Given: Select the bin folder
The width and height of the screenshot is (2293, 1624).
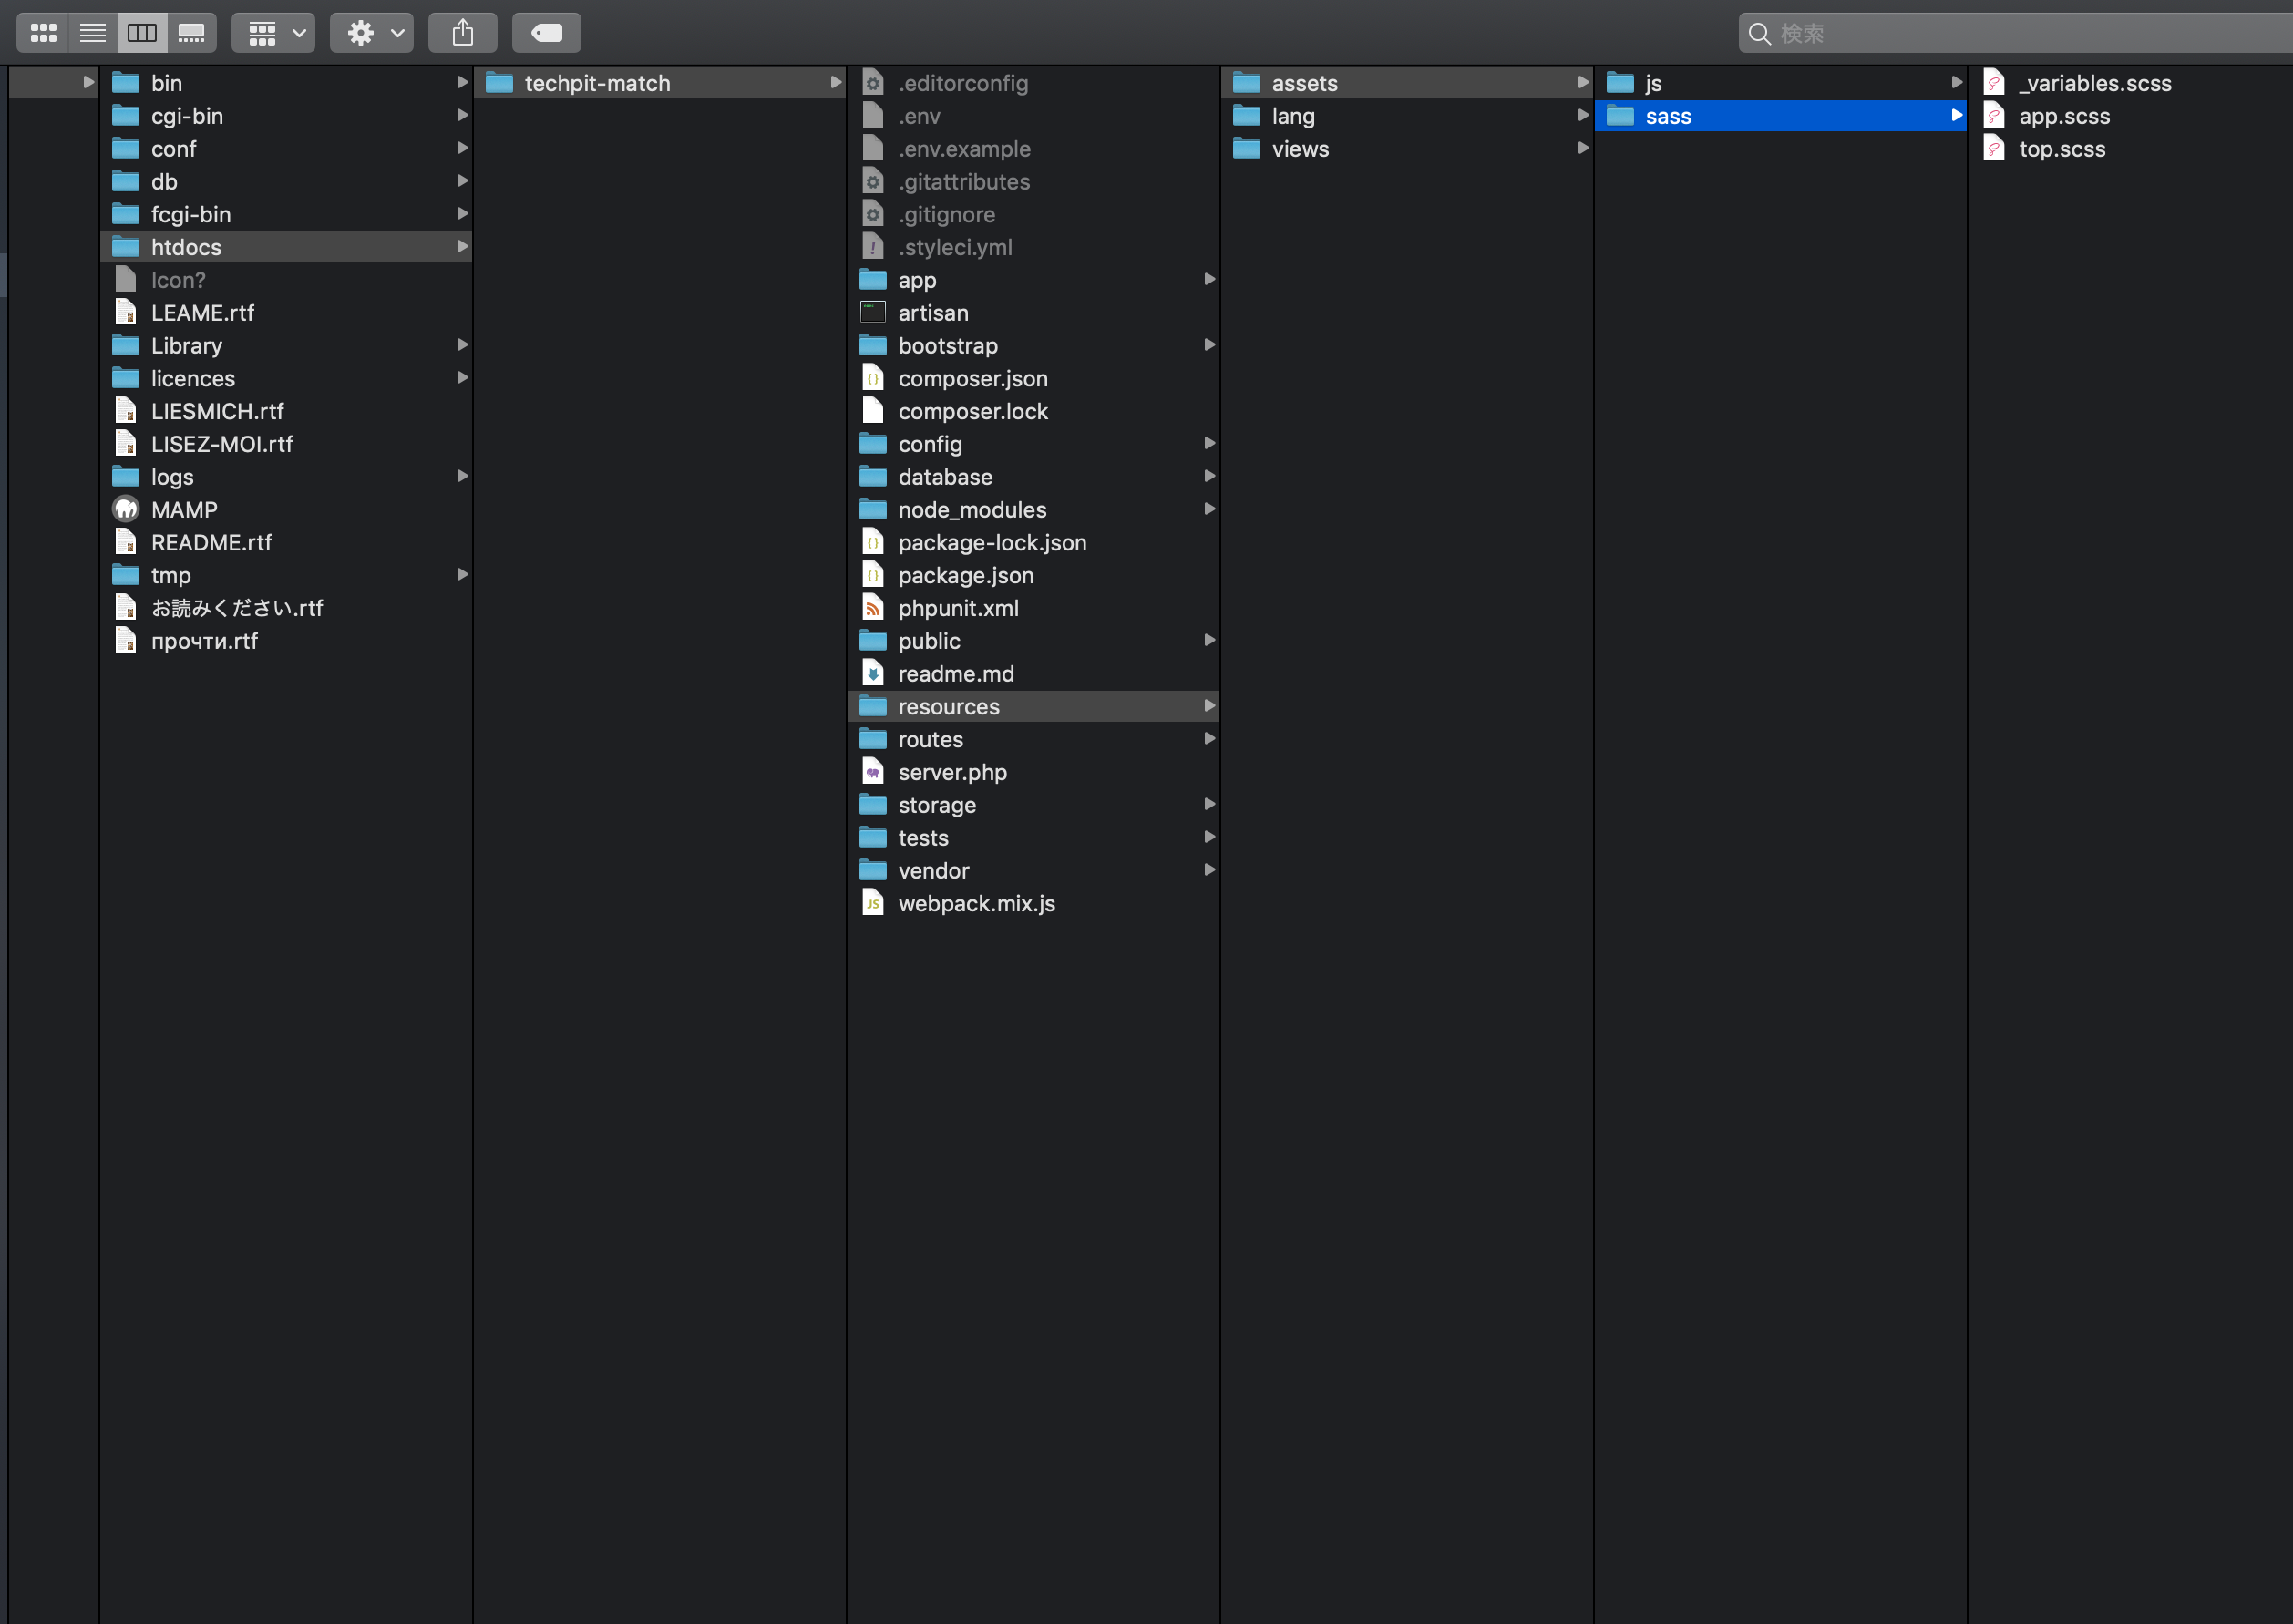Looking at the screenshot, I should (286, 83).
